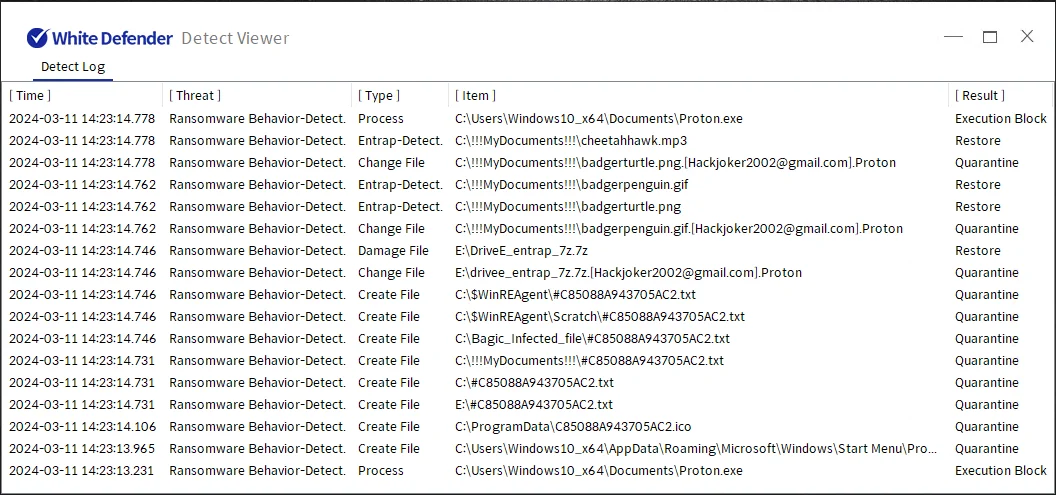Sort by the Threat column header

[x=195, y=96]
